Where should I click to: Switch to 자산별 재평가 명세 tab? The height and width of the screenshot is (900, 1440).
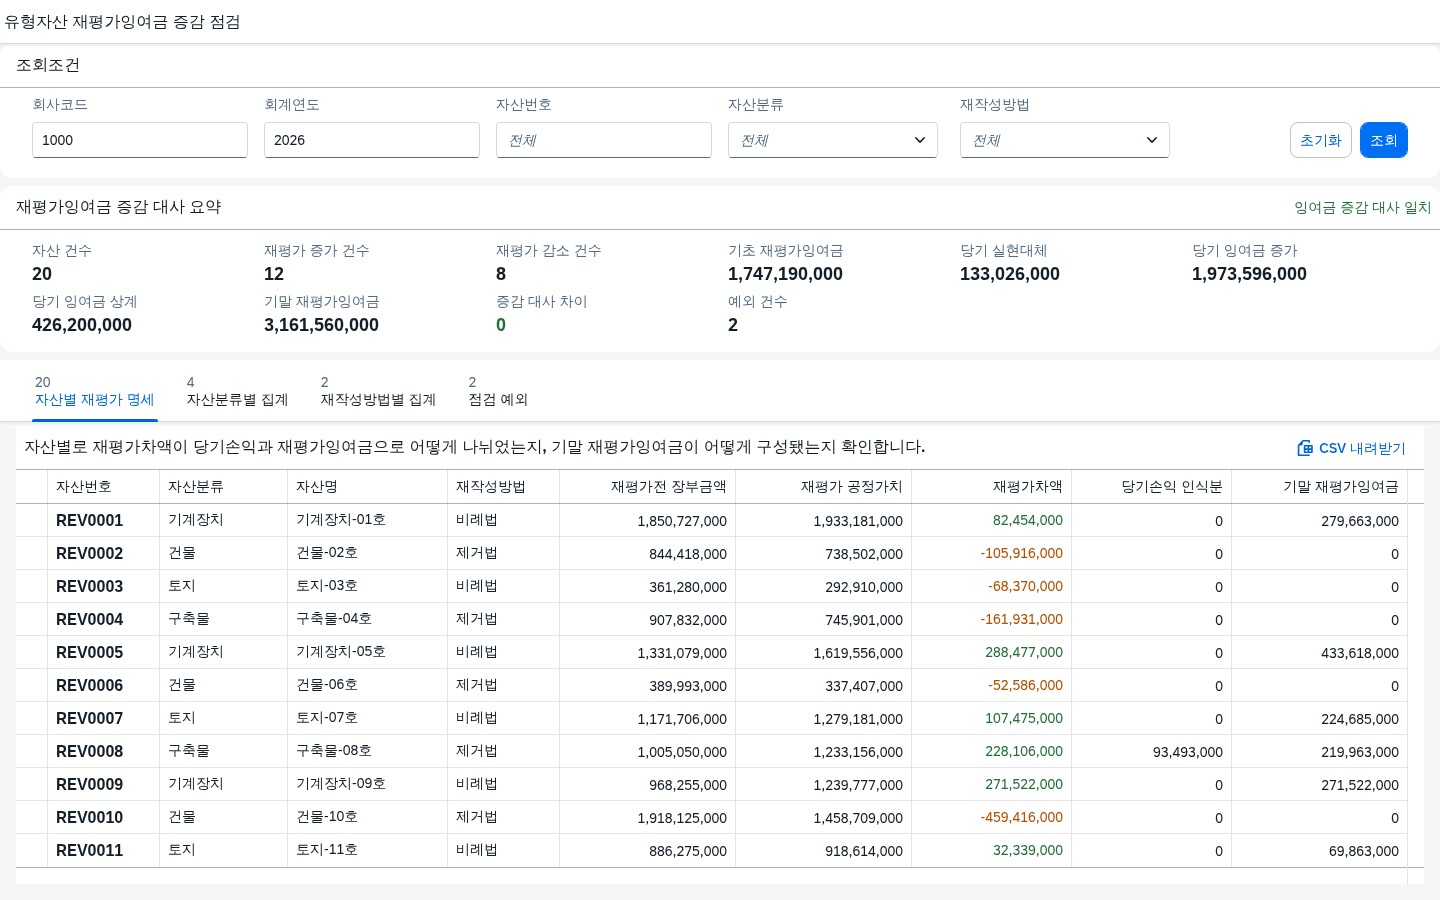[94, 391]
